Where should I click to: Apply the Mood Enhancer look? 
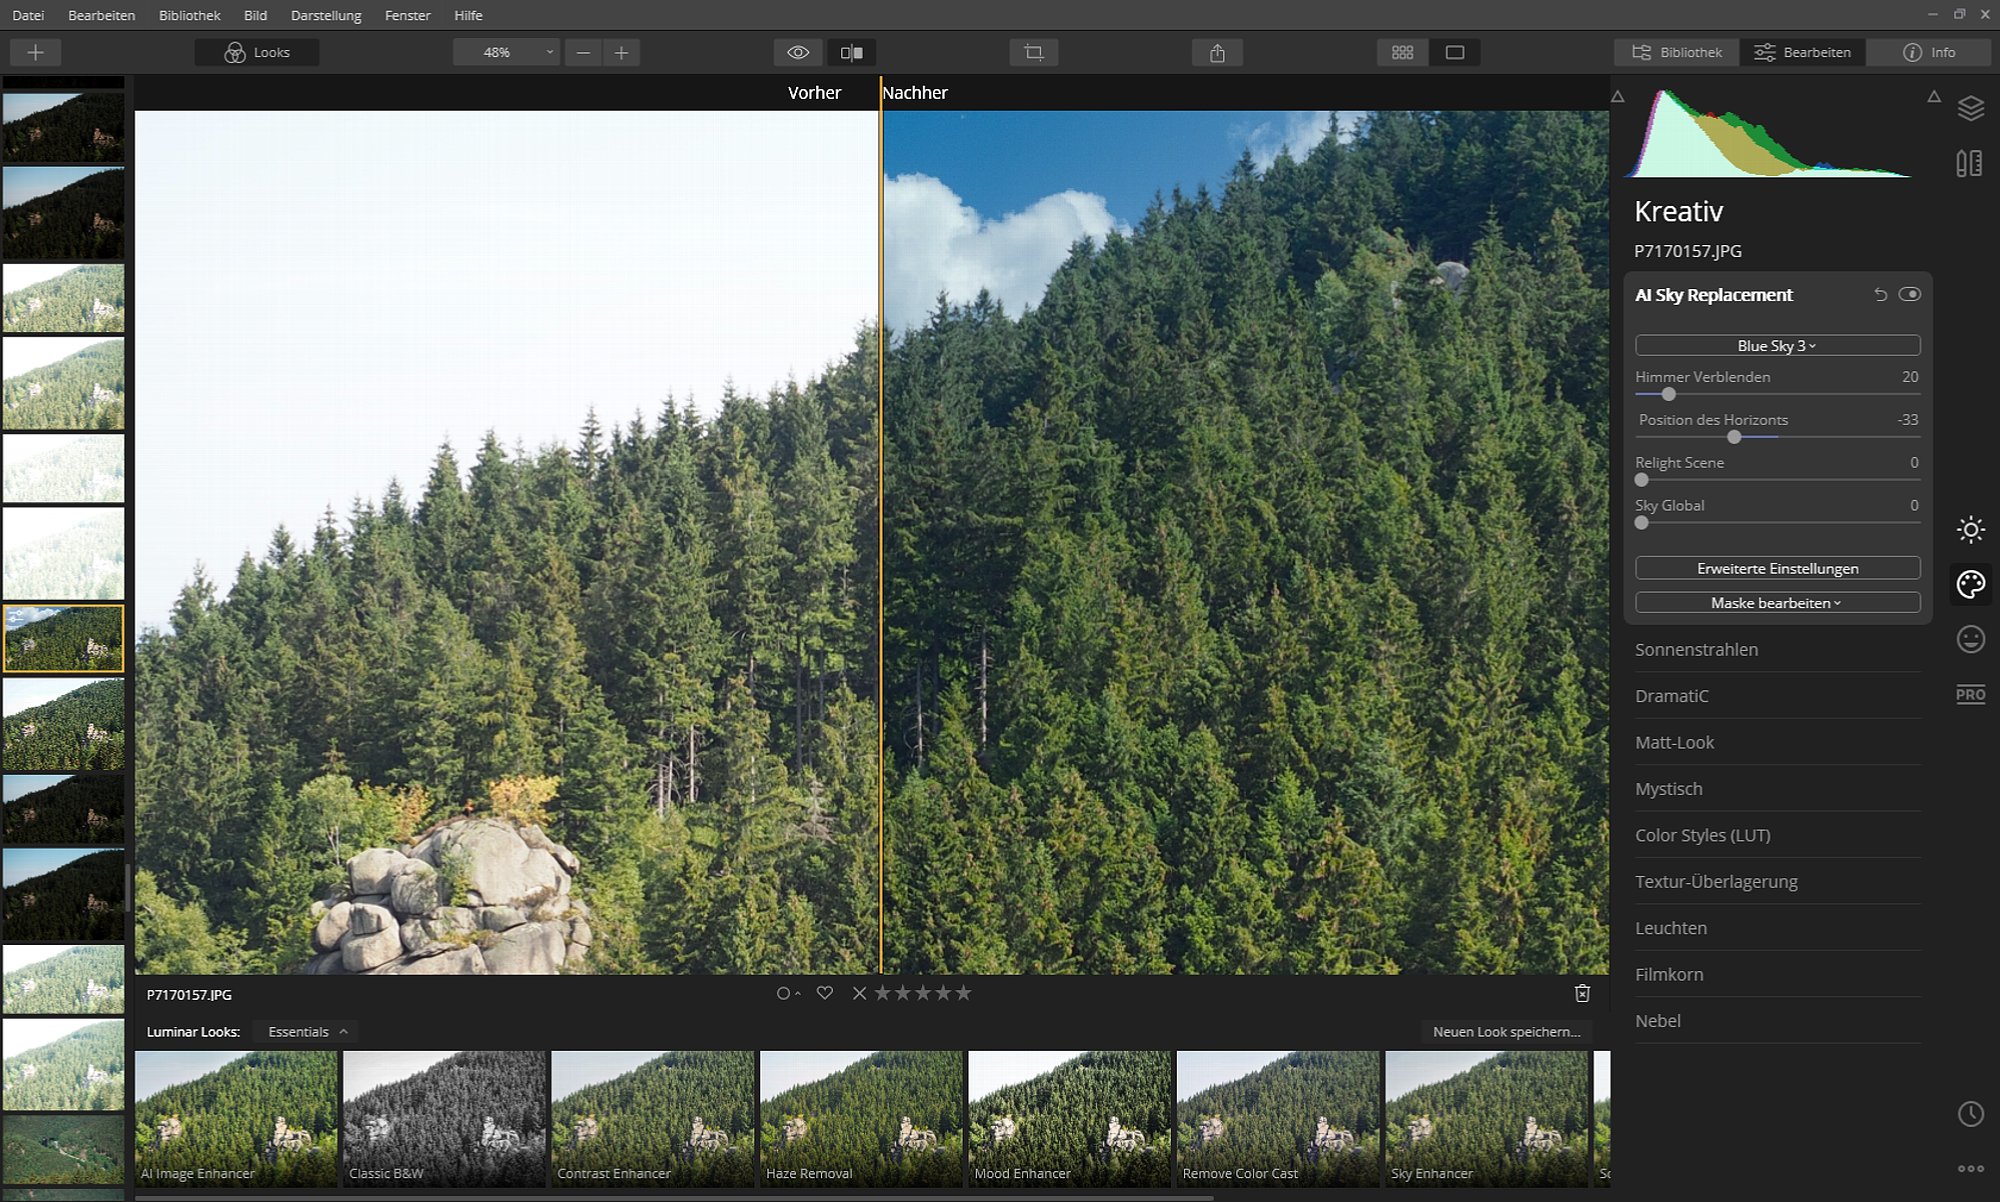pos(1069,1118)
